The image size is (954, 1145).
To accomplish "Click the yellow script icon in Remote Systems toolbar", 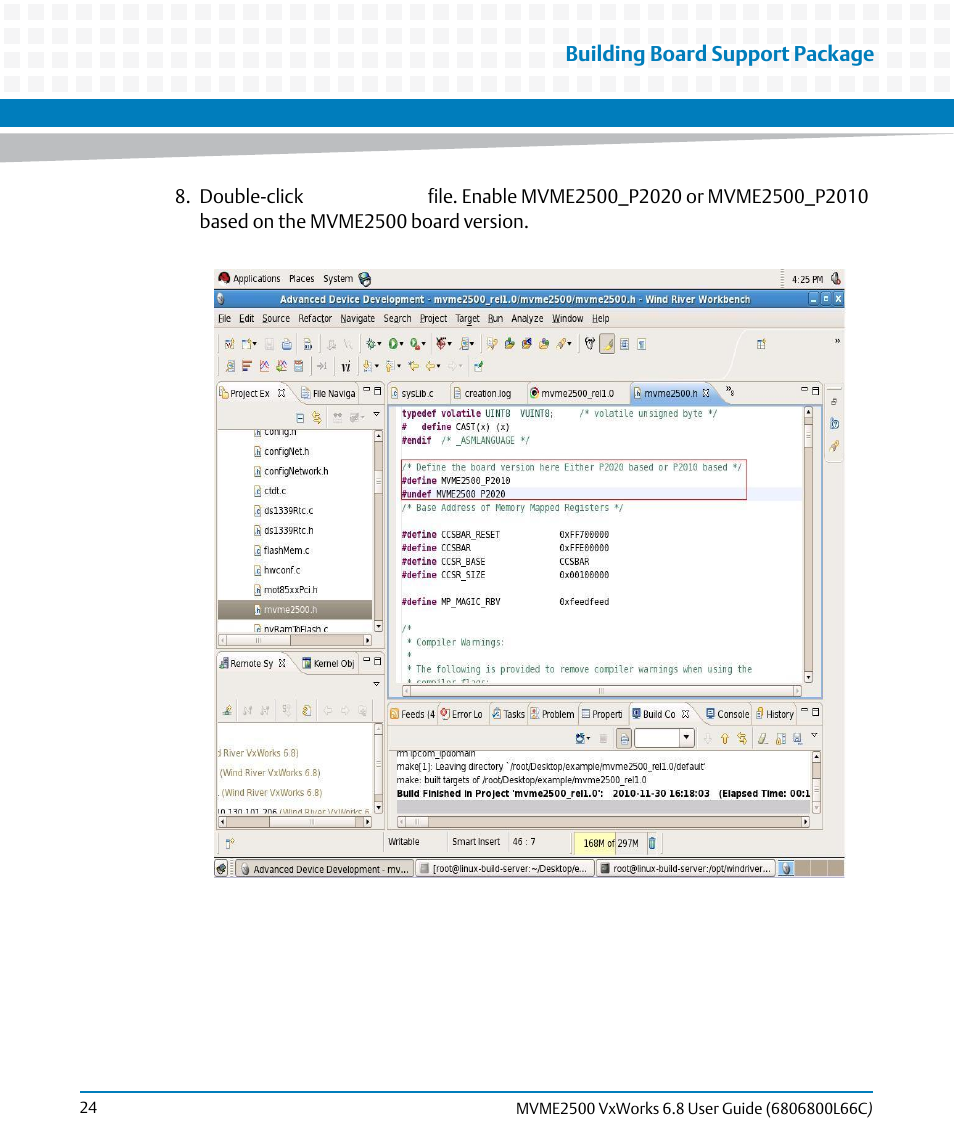I will [x=307, y=711].
